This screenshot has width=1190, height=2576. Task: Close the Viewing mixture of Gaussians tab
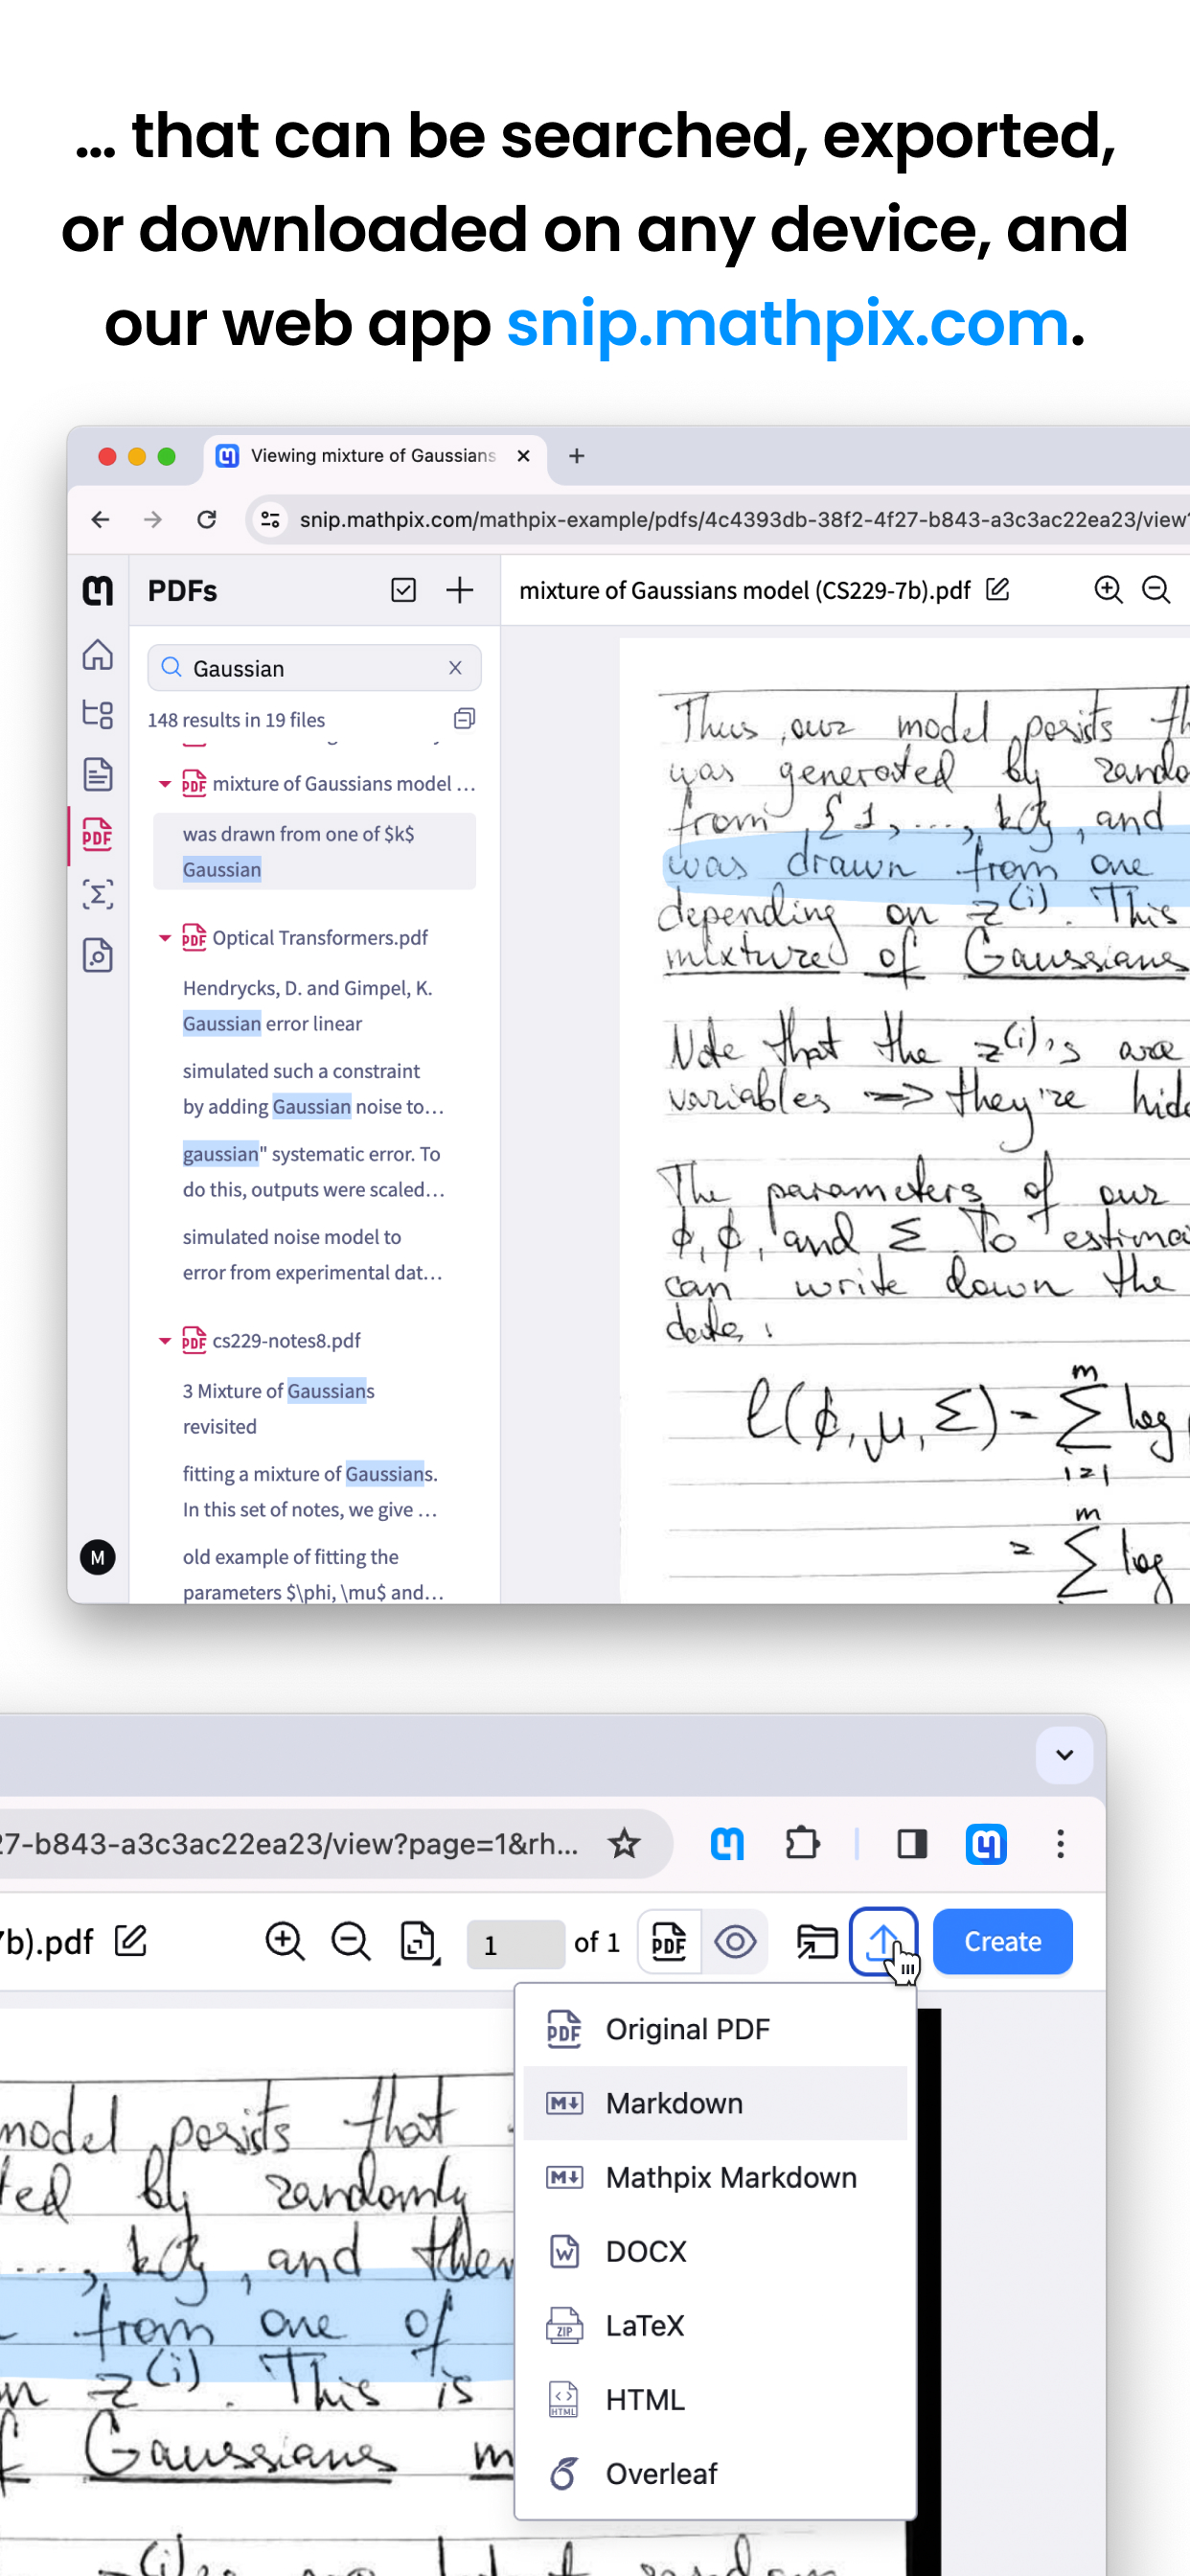coord(523,456)
